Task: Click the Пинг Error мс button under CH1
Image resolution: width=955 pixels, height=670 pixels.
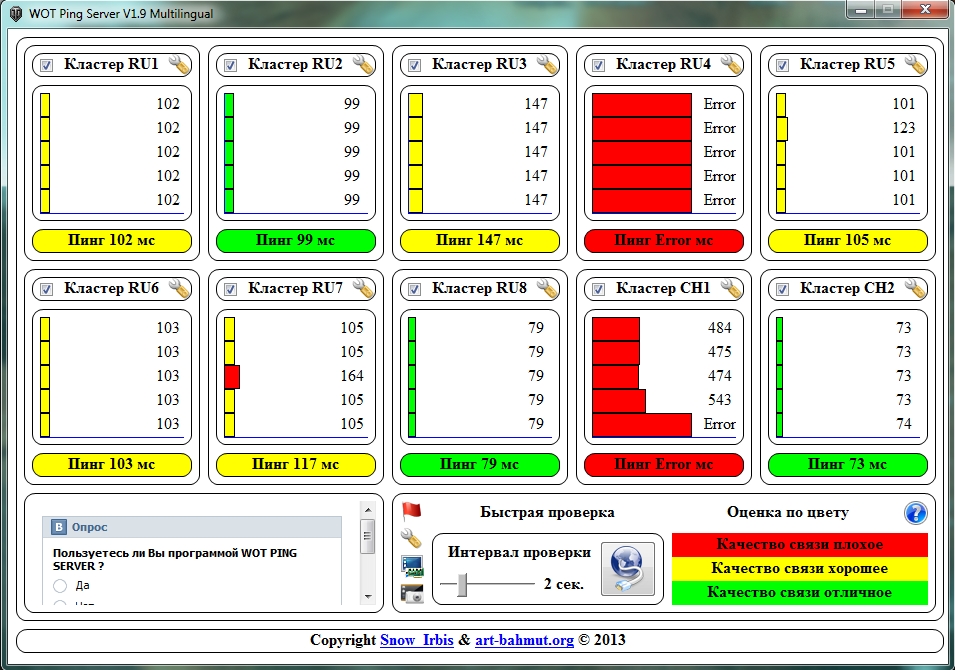Action: pos(663,465)
